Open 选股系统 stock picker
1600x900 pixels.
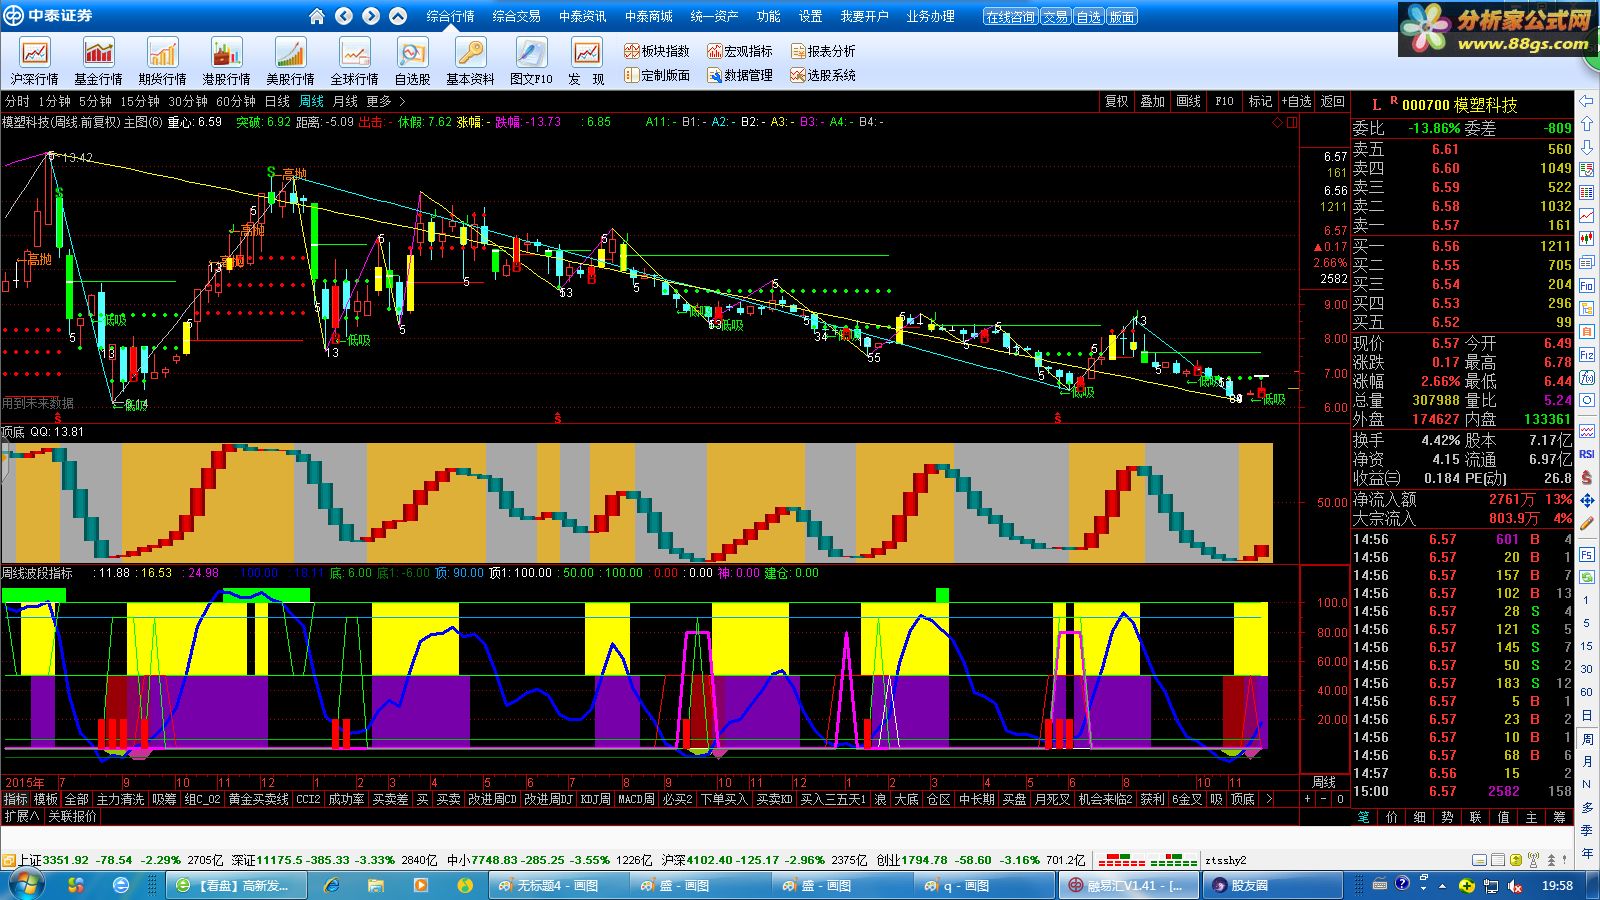pos(823,75)
